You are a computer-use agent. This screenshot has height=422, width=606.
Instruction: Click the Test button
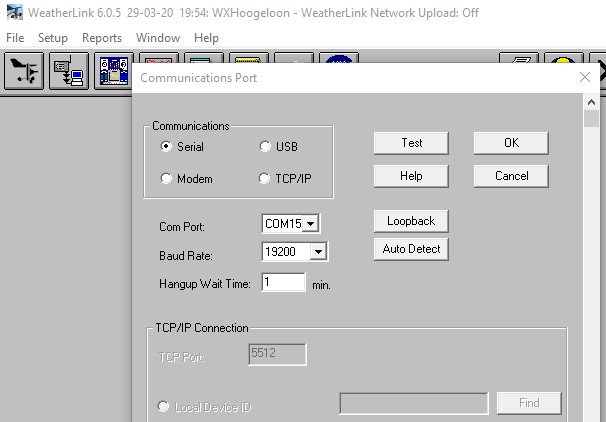point(411,143)
